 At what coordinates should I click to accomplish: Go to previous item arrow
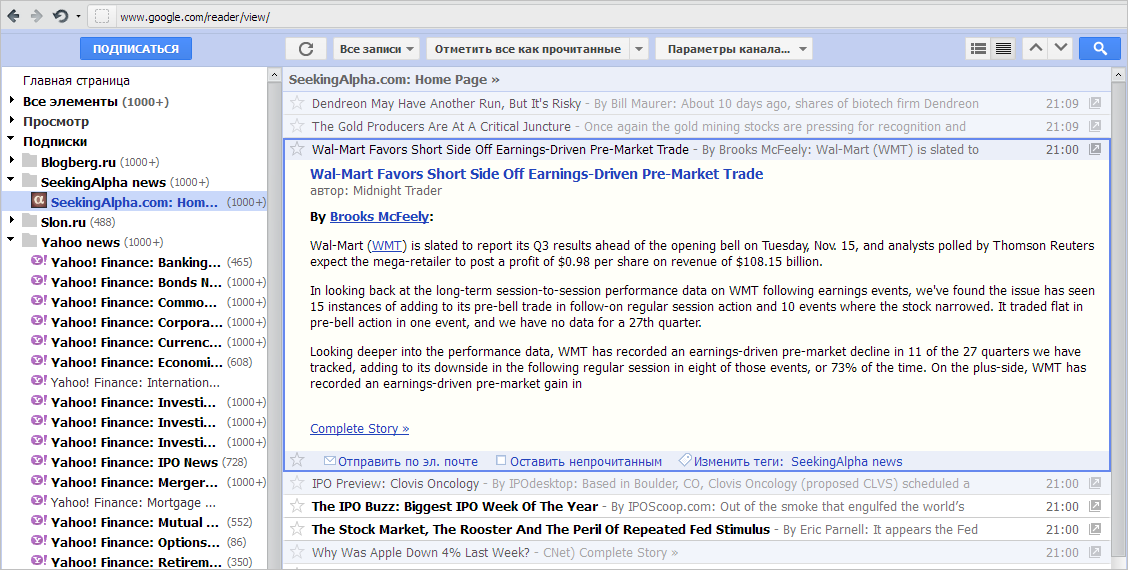tap(1035, 48)
